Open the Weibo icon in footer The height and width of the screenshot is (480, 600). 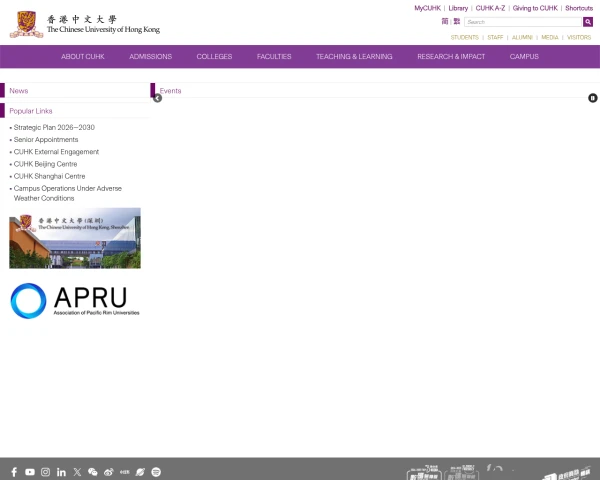pyautogui.click(x=109, y=472)
